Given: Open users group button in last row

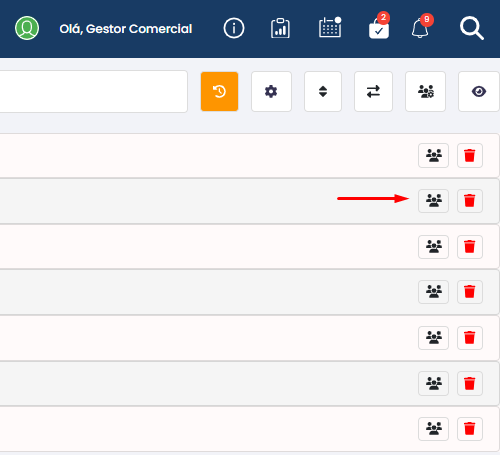Looking at the screenshot, I should (433, 429).
